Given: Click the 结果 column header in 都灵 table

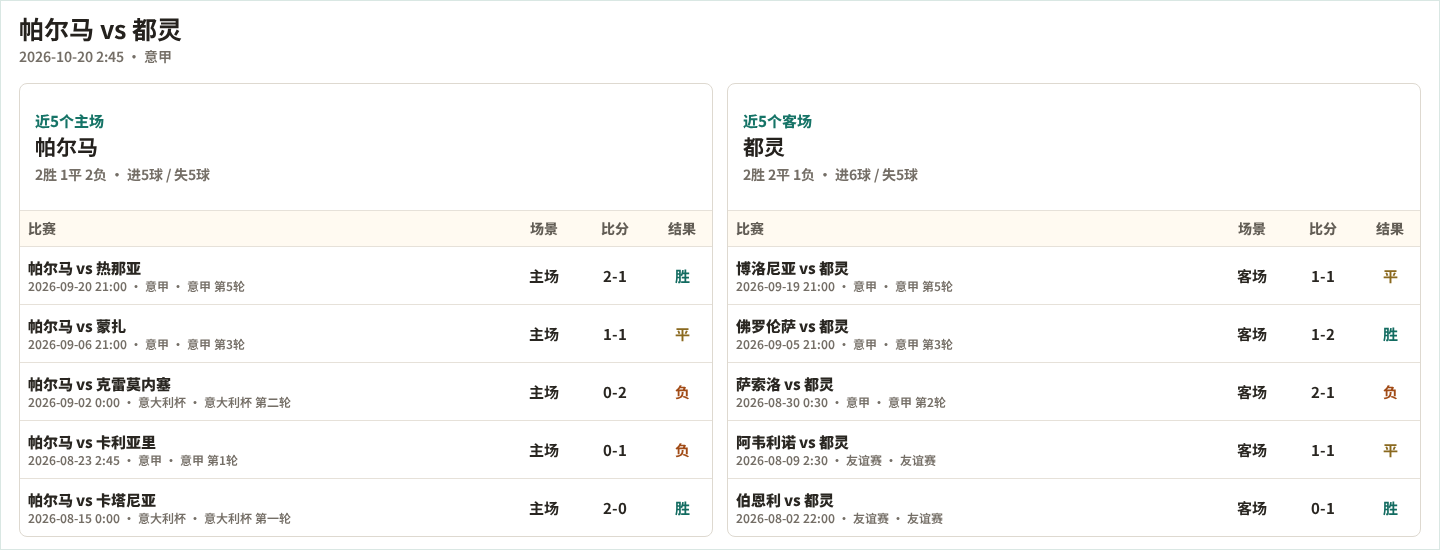Looking at the screenshot, I should click(1390, 229).
